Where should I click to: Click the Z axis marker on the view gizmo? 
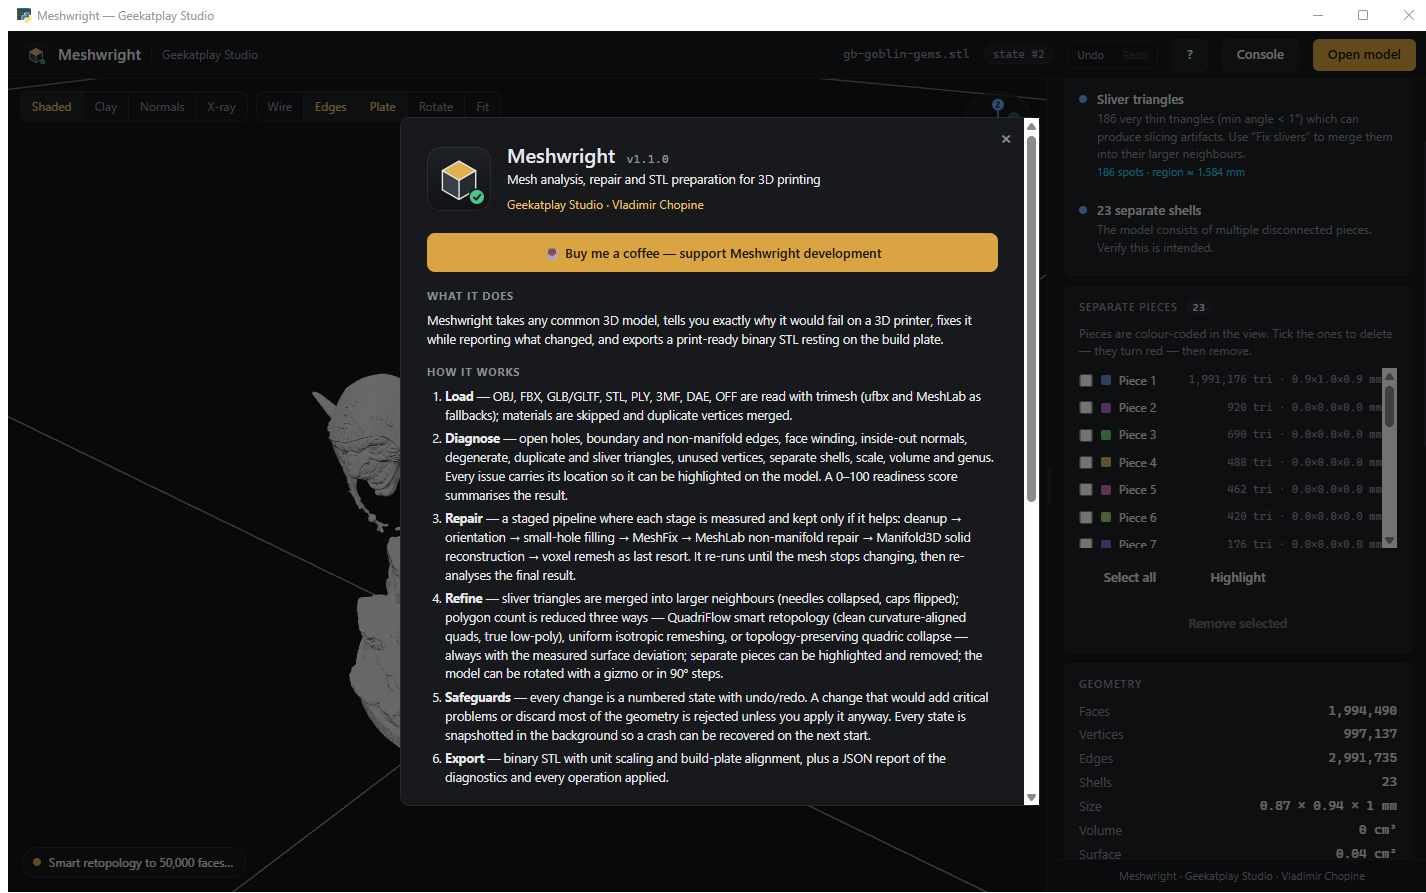[997, 105]
